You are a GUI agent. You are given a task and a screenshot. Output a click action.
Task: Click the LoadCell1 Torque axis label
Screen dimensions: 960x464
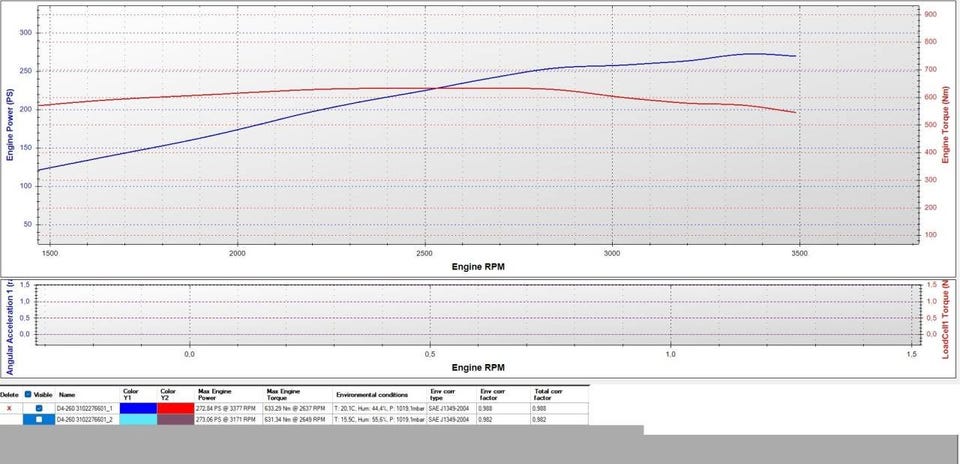(947, 321)
